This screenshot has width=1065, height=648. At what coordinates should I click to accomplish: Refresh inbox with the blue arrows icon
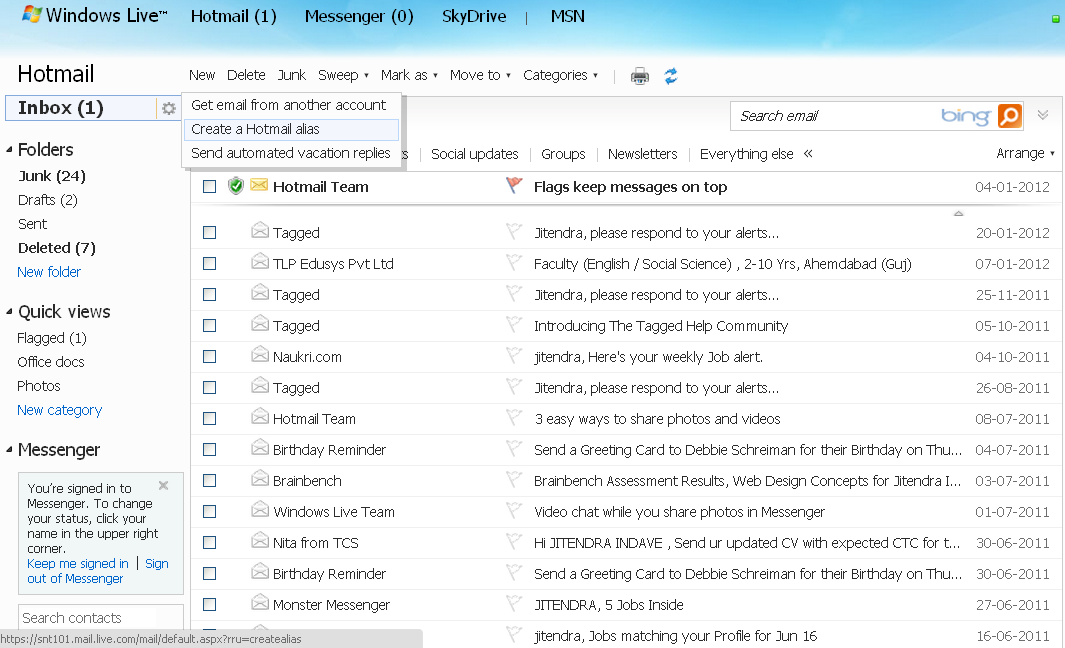coord(671,76)
